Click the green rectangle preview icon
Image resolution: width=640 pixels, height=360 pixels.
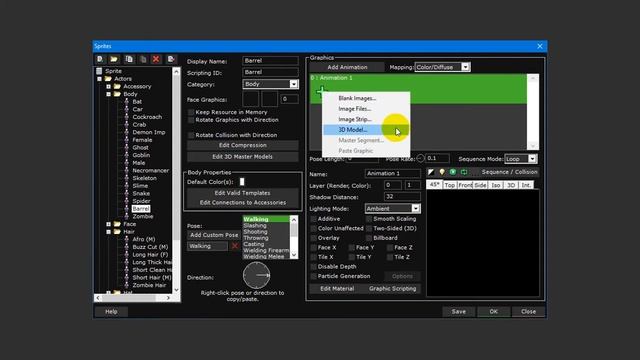(464, 172)
